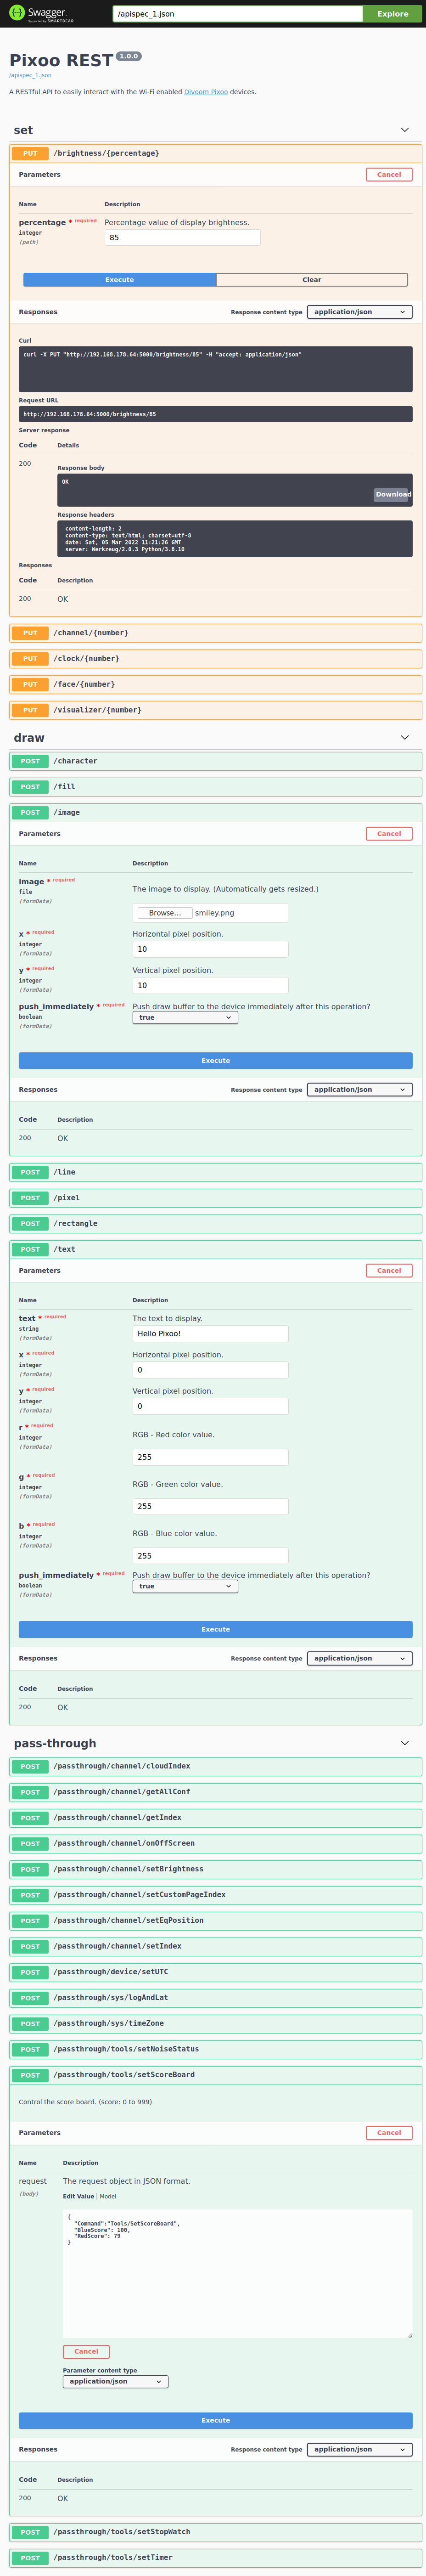Expand POST /passthrough/device/setUTC
426x2576 pixels.
[216, 1972]
